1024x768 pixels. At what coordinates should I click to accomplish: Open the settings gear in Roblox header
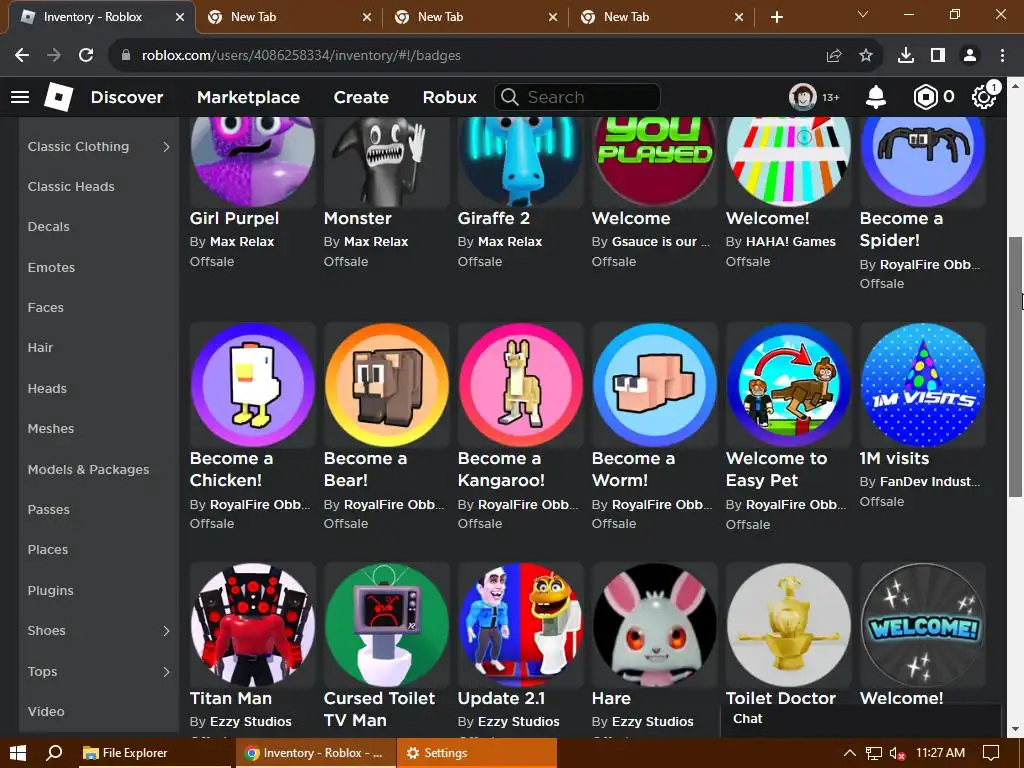(x=984, y=97)
